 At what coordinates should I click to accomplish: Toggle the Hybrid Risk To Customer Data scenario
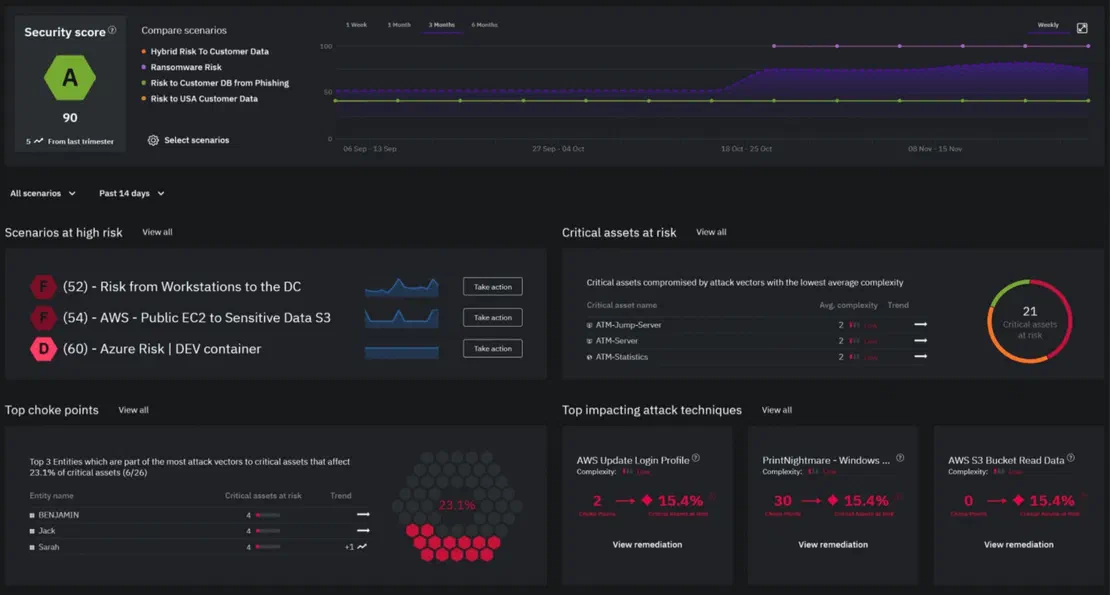tap(205, 52)
